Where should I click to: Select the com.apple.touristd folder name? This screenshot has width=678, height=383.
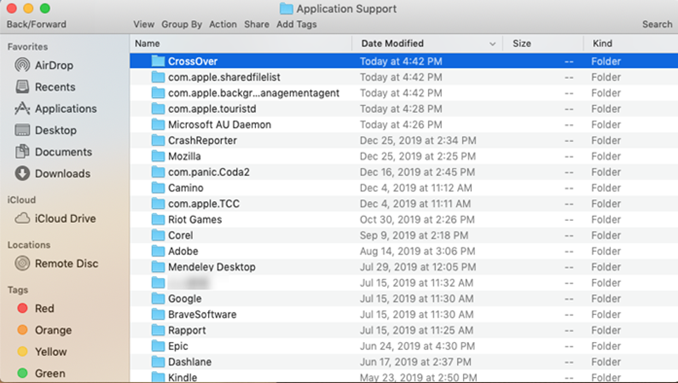coord(212,109)
